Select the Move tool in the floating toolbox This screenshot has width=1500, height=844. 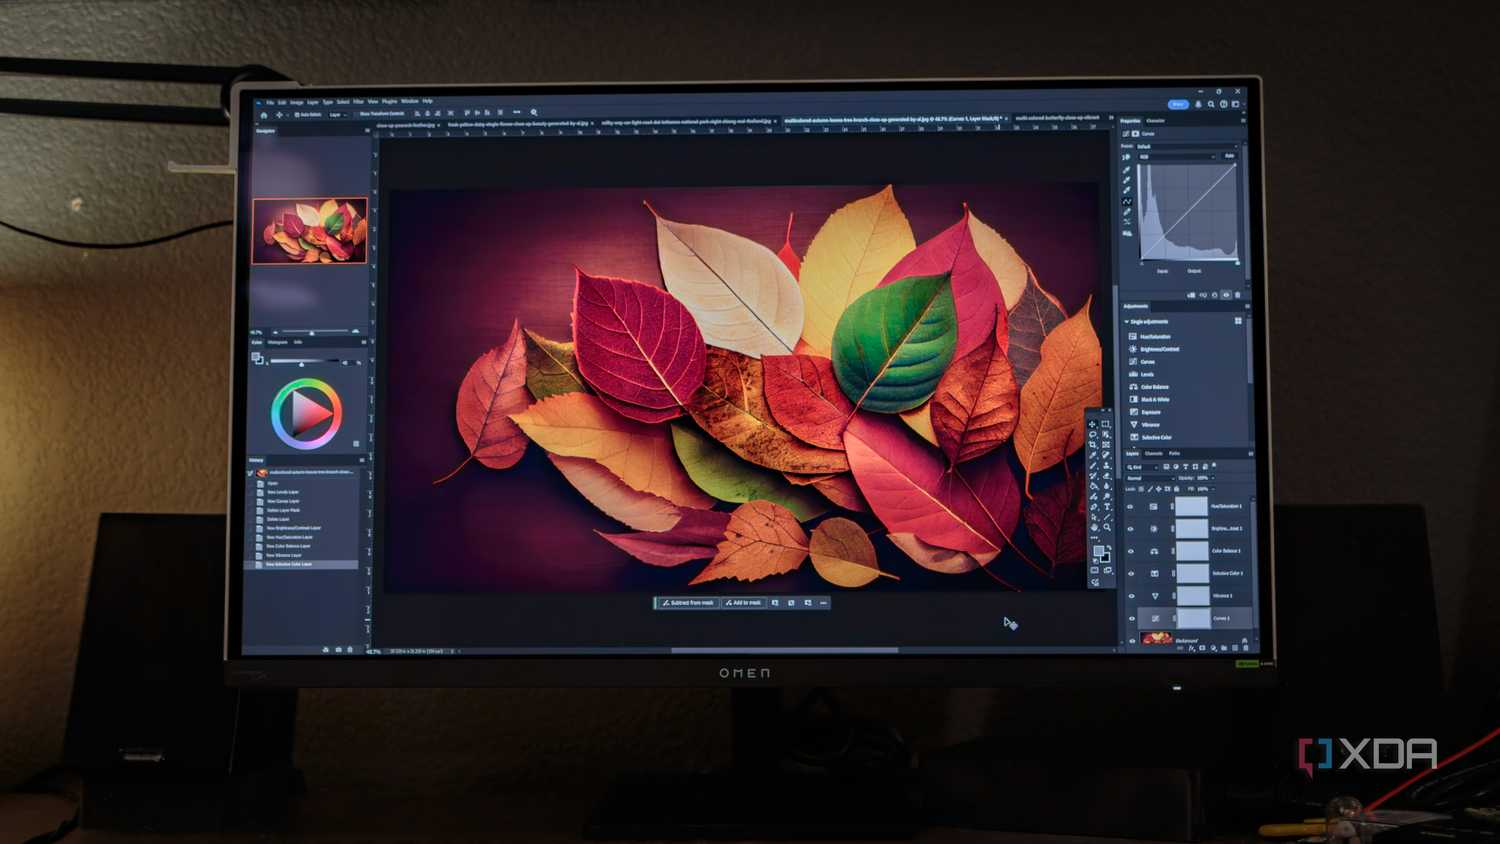coord(1092,424)
